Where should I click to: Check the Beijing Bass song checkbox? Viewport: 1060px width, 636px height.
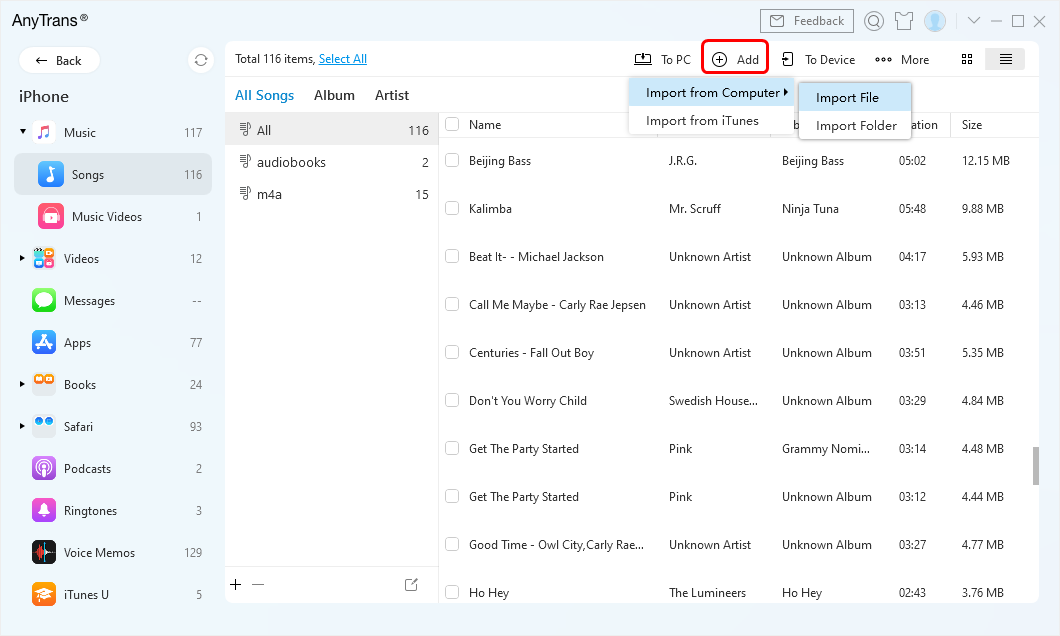tap(452, 160)
